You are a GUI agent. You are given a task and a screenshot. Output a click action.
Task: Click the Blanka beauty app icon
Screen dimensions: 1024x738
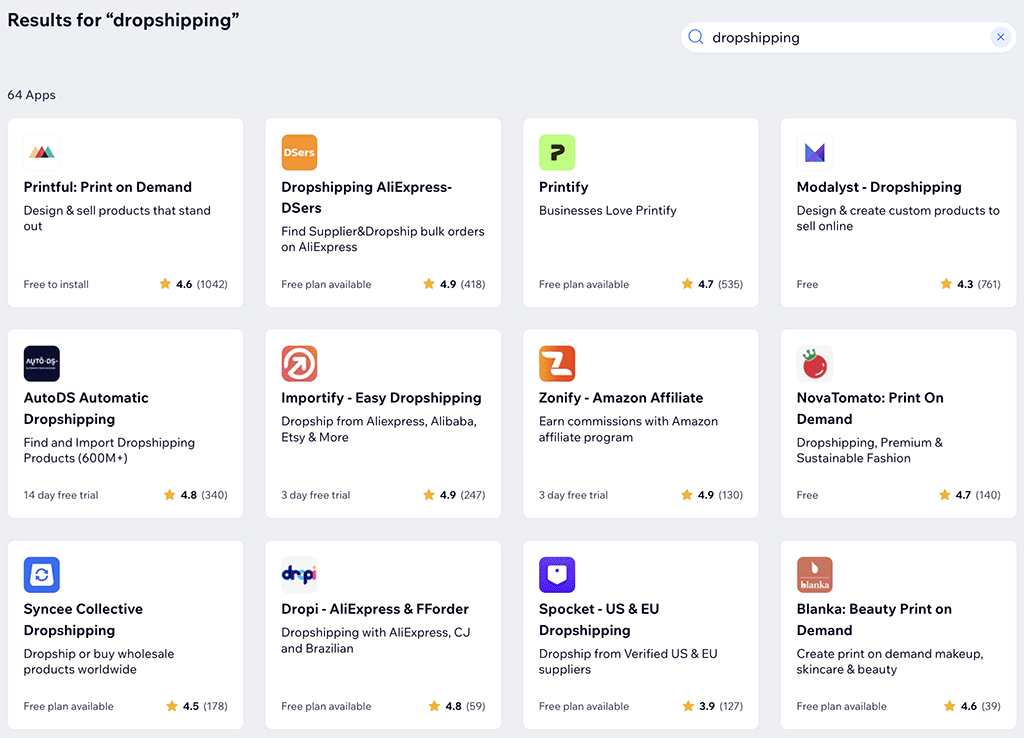[814, 575]
